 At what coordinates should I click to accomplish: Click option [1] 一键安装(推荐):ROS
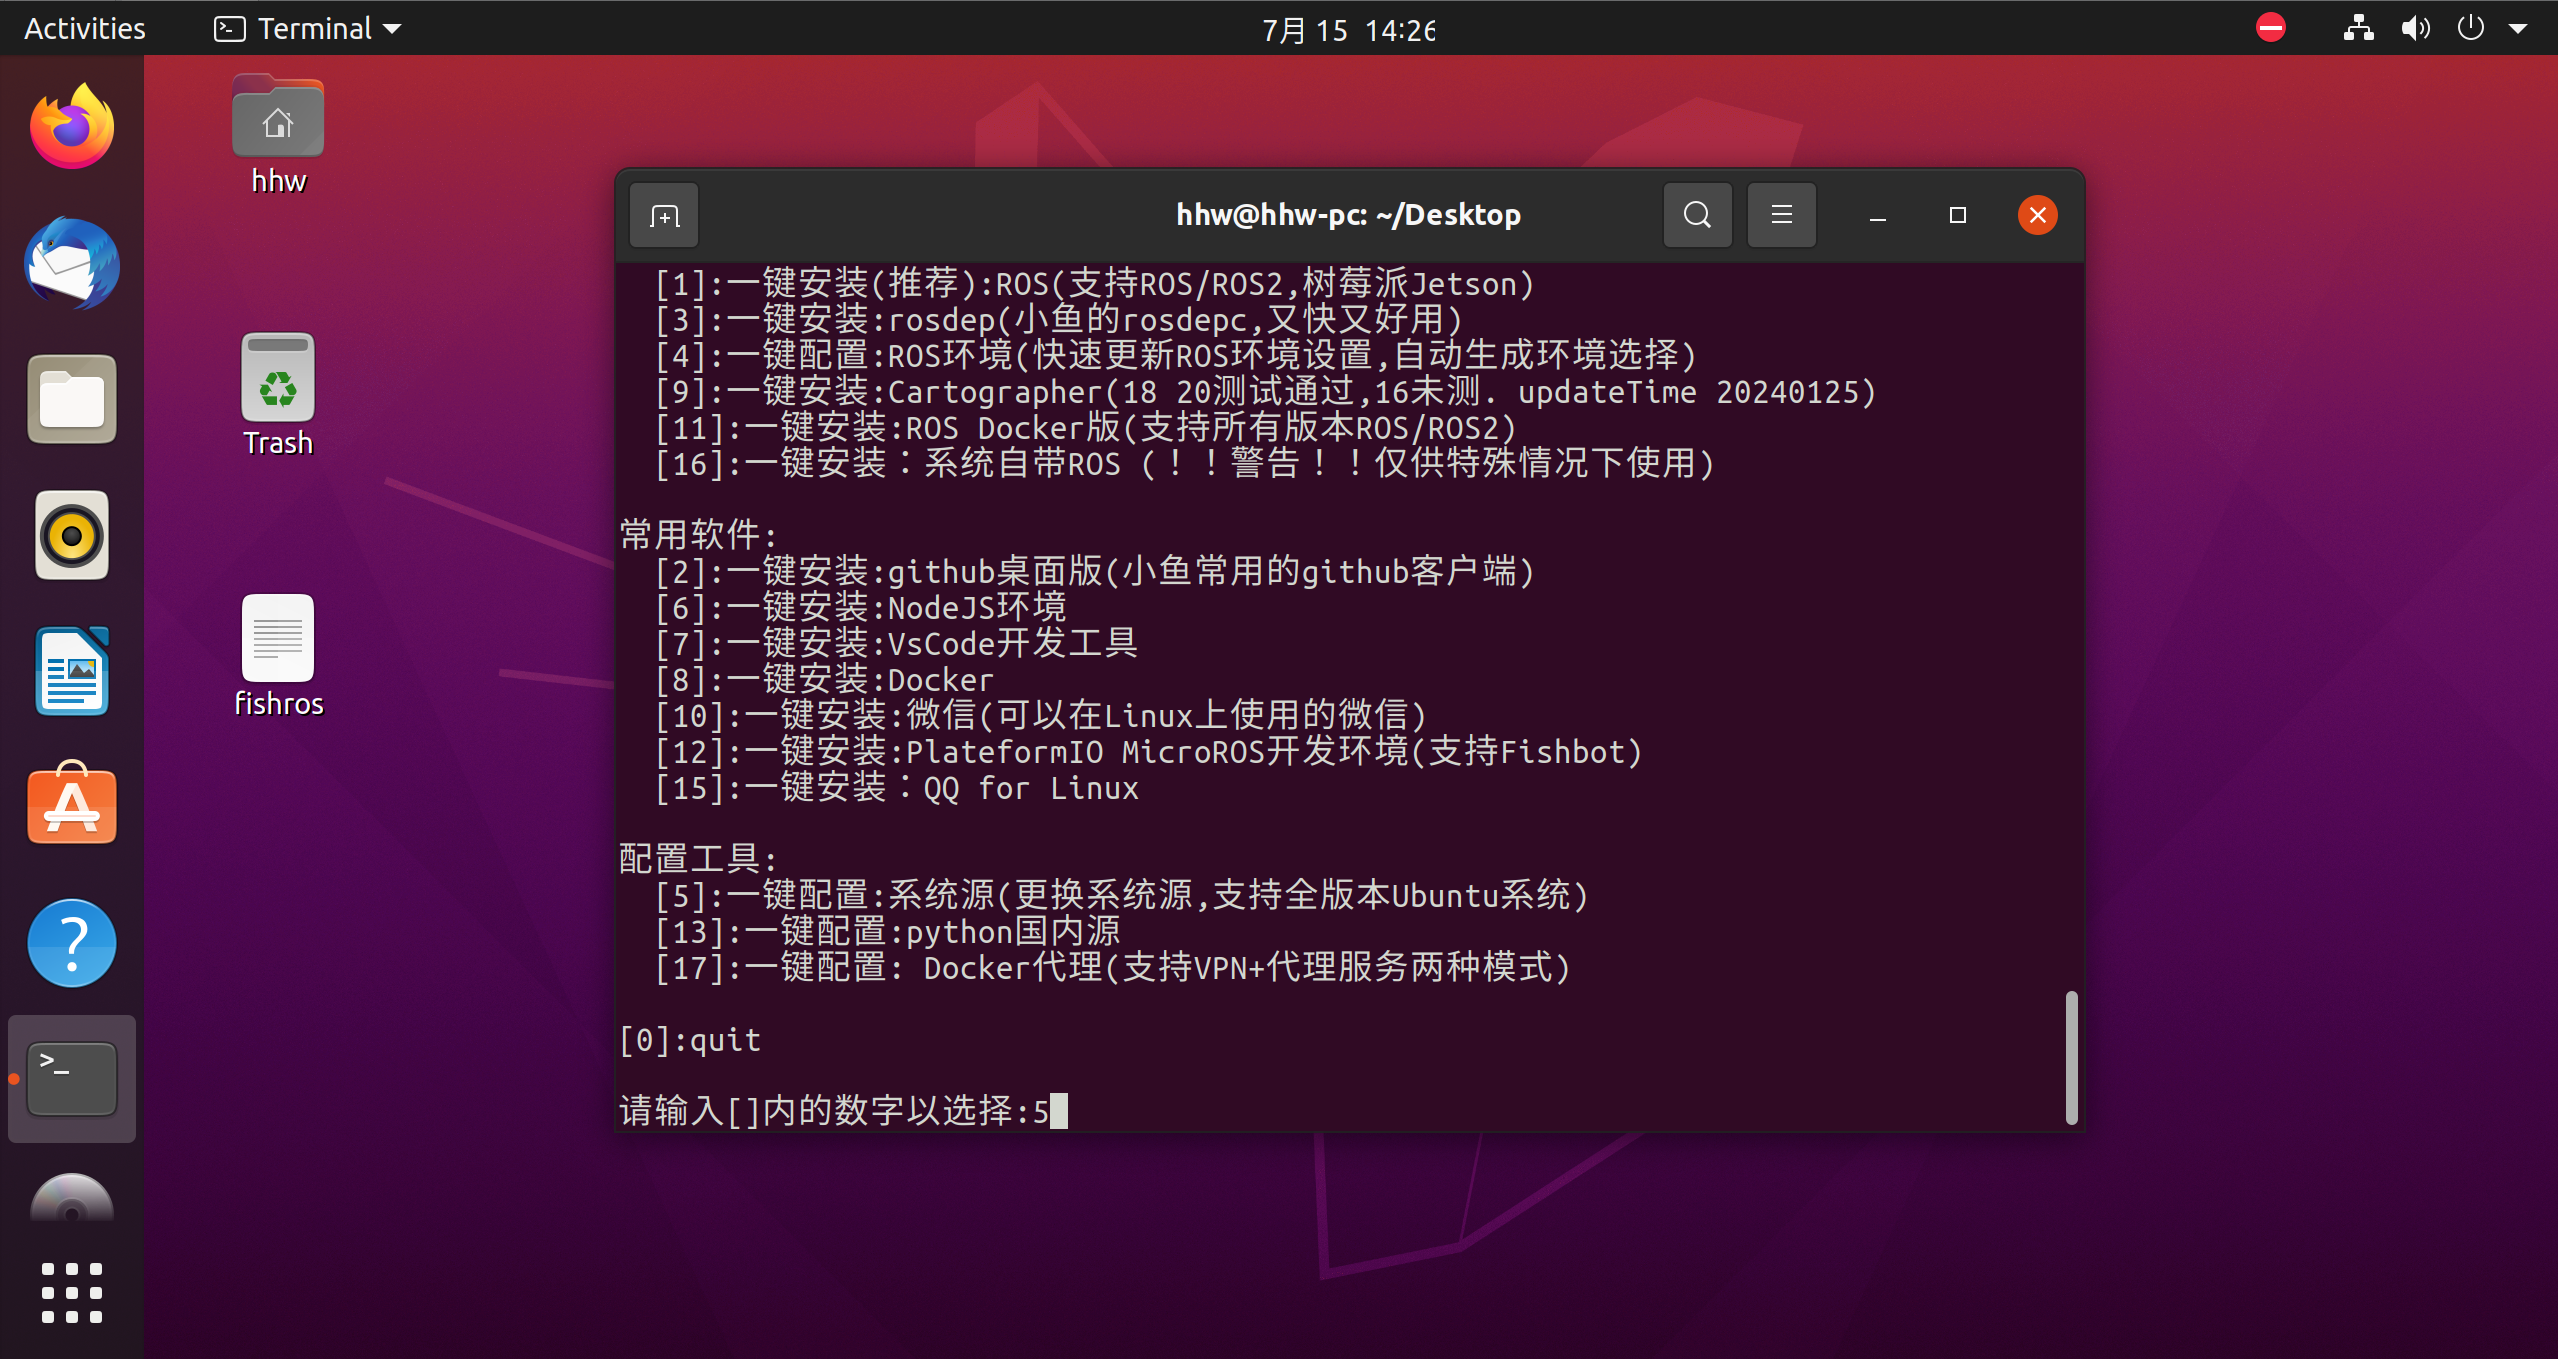point(1094,284)
